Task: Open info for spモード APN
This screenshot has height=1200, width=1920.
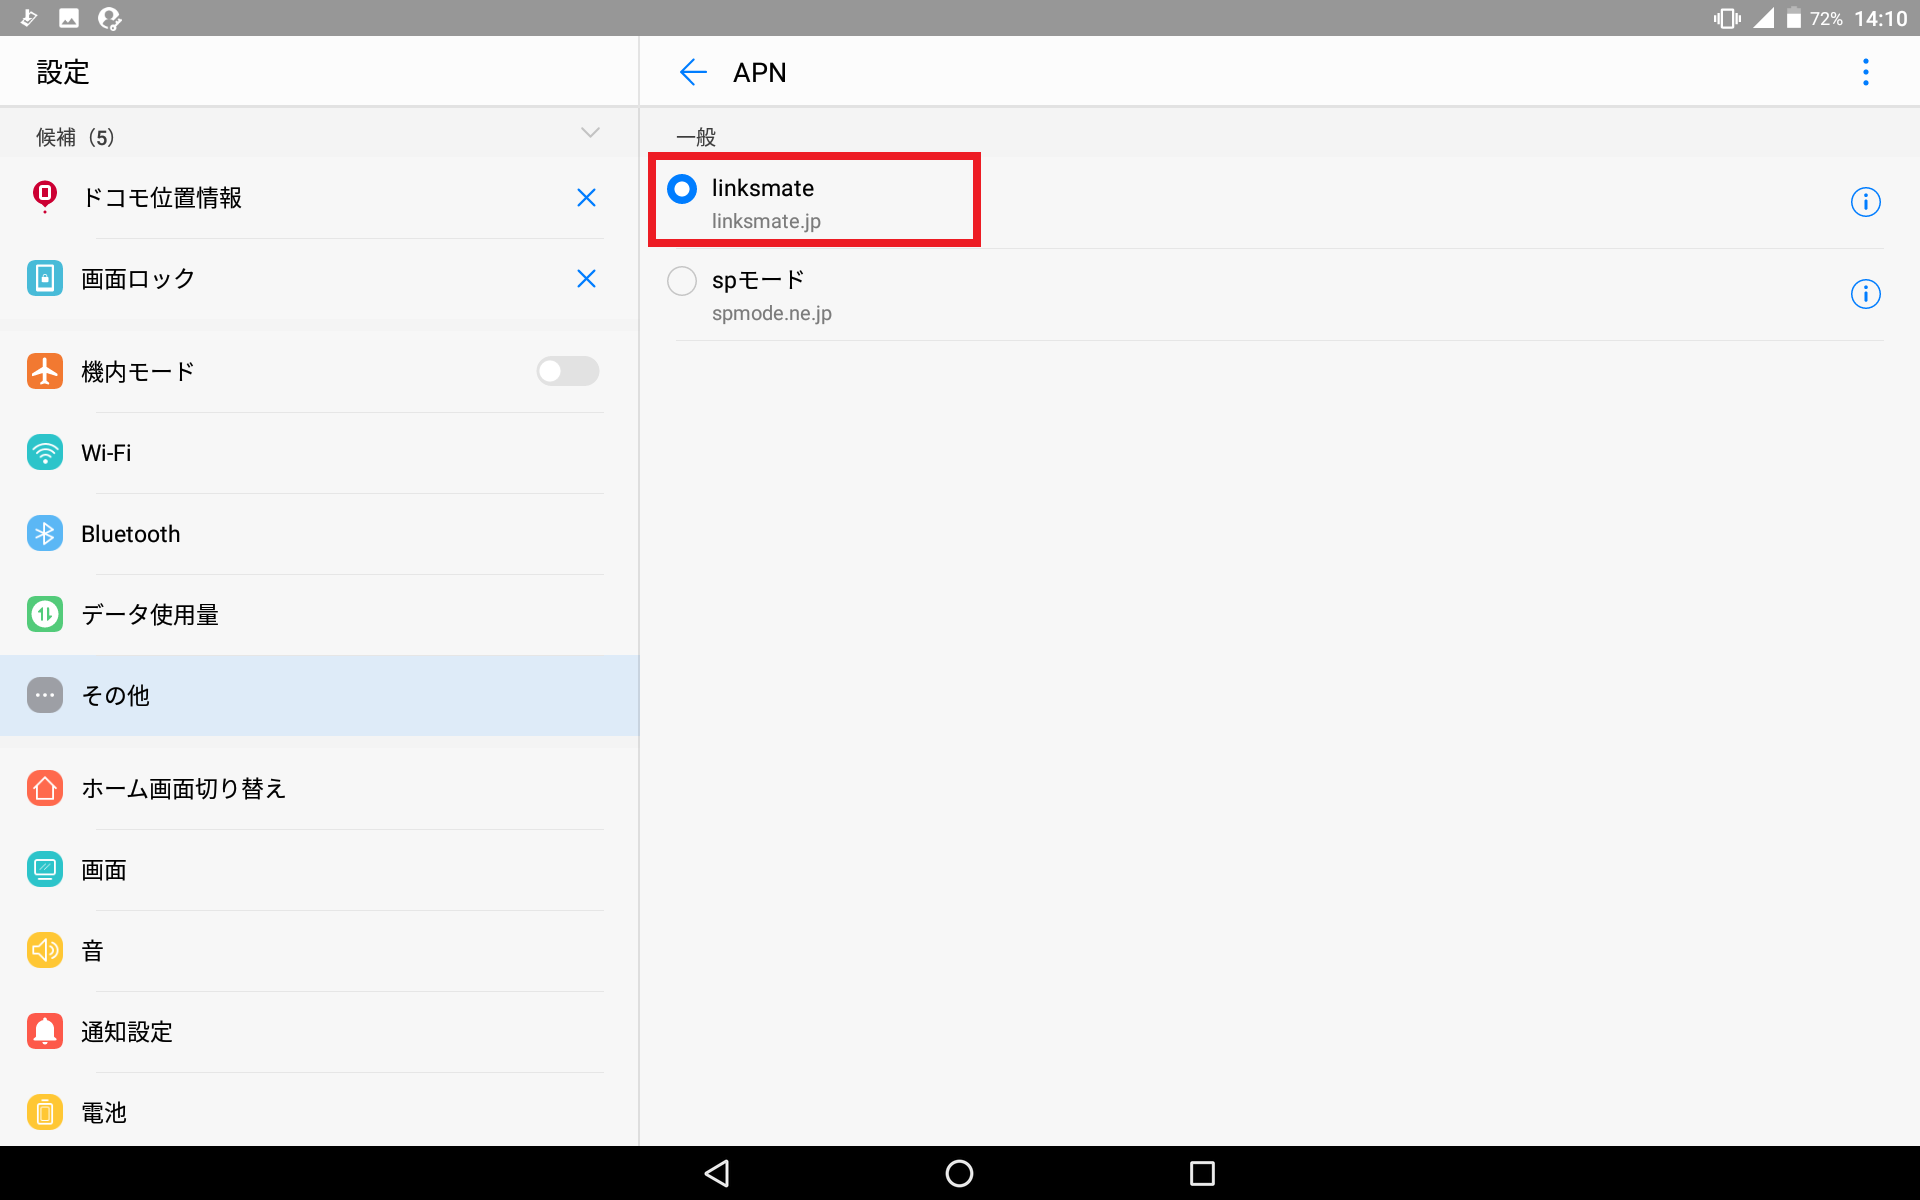Action: coord(1865,294)
